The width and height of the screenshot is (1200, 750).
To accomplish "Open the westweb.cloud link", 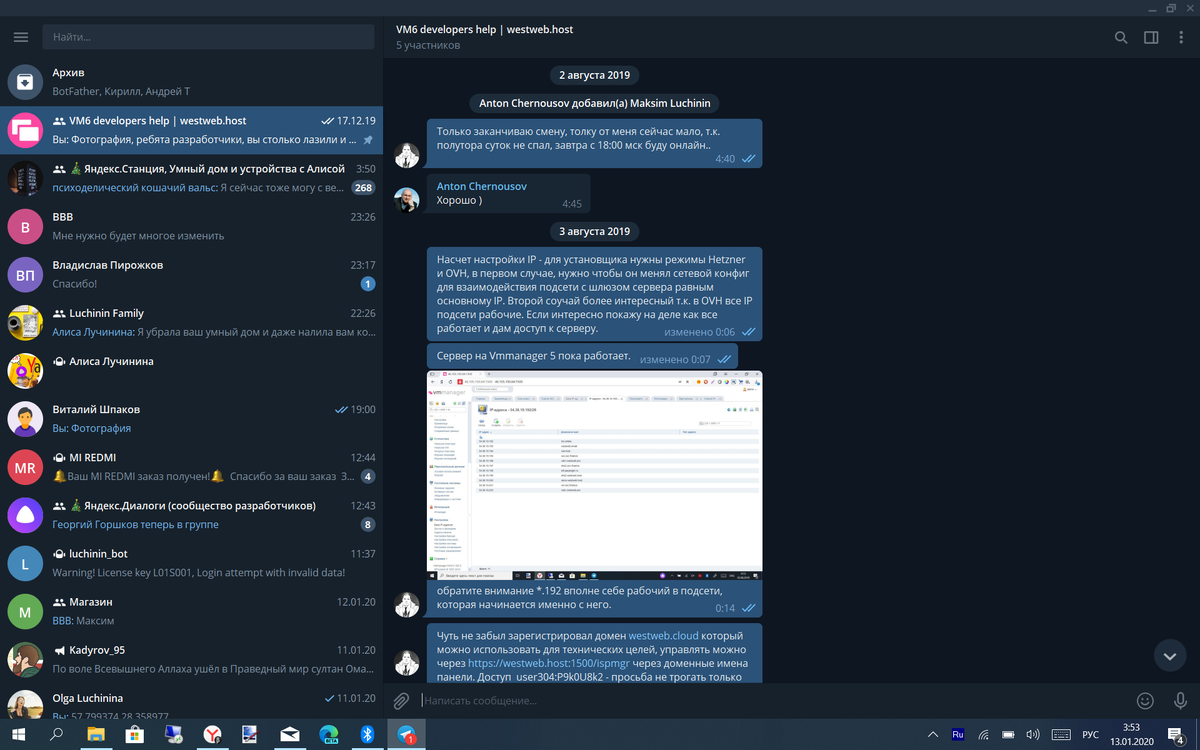I will pos(663,635).
